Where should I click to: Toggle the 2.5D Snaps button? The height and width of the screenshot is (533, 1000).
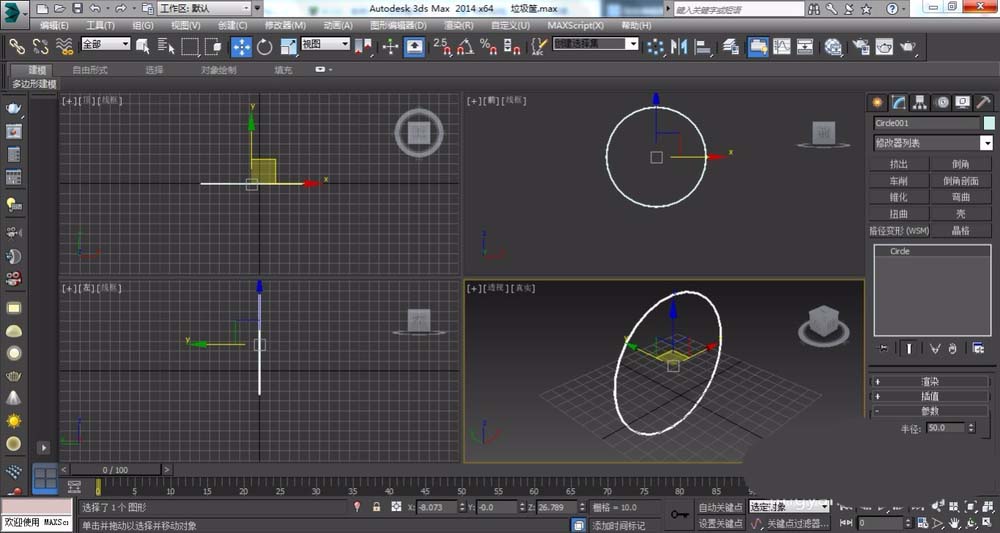[441, 46]
